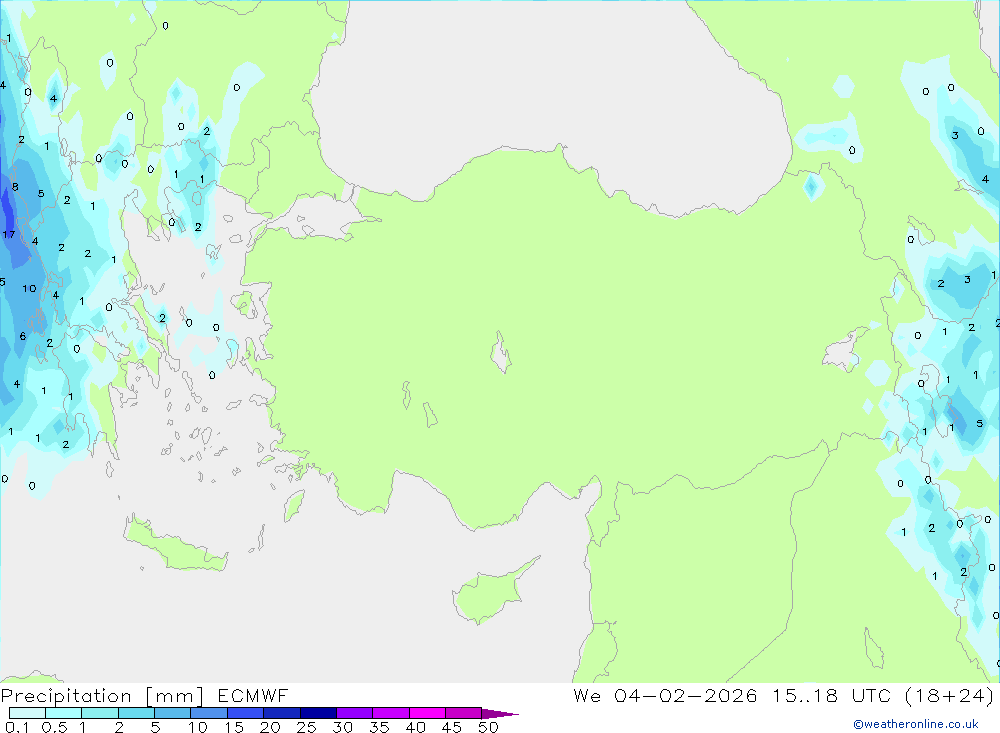Select the legend swatch between 1 and 2
Image resolution: width=1000 pixels, height=733 pixels.
tap(100, 713)
